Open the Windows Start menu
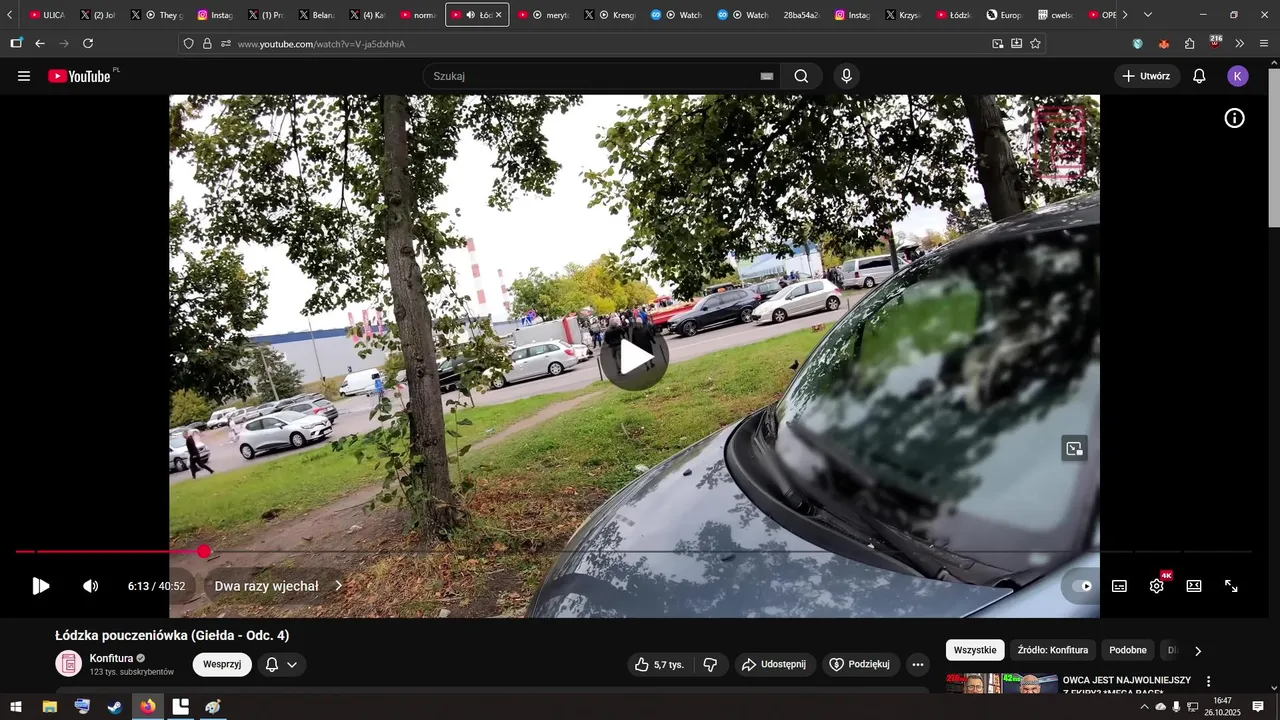The width and height of the screenshot is (1280, 720). 16,707
